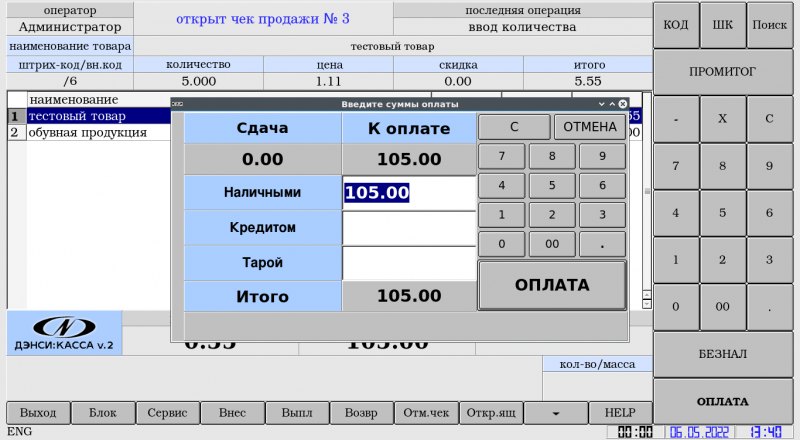Click the Выпл payout button
800x440 pixels.
pyautogui.click(x=297, y=413)
